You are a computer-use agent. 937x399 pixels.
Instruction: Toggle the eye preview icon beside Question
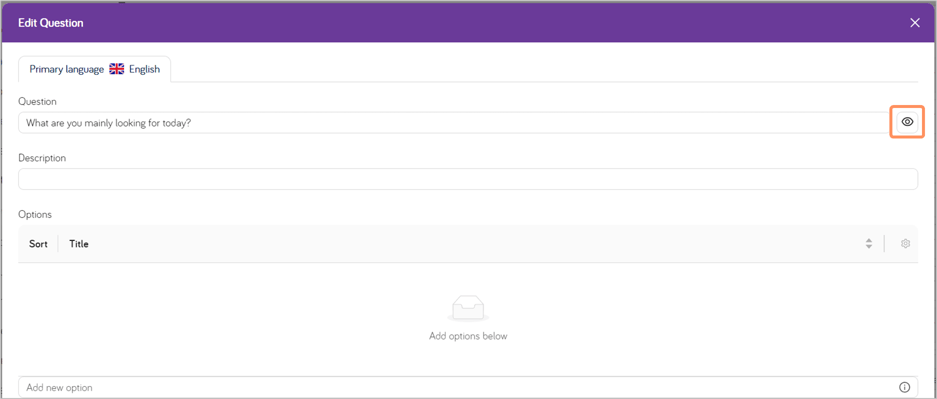point(907,122)
